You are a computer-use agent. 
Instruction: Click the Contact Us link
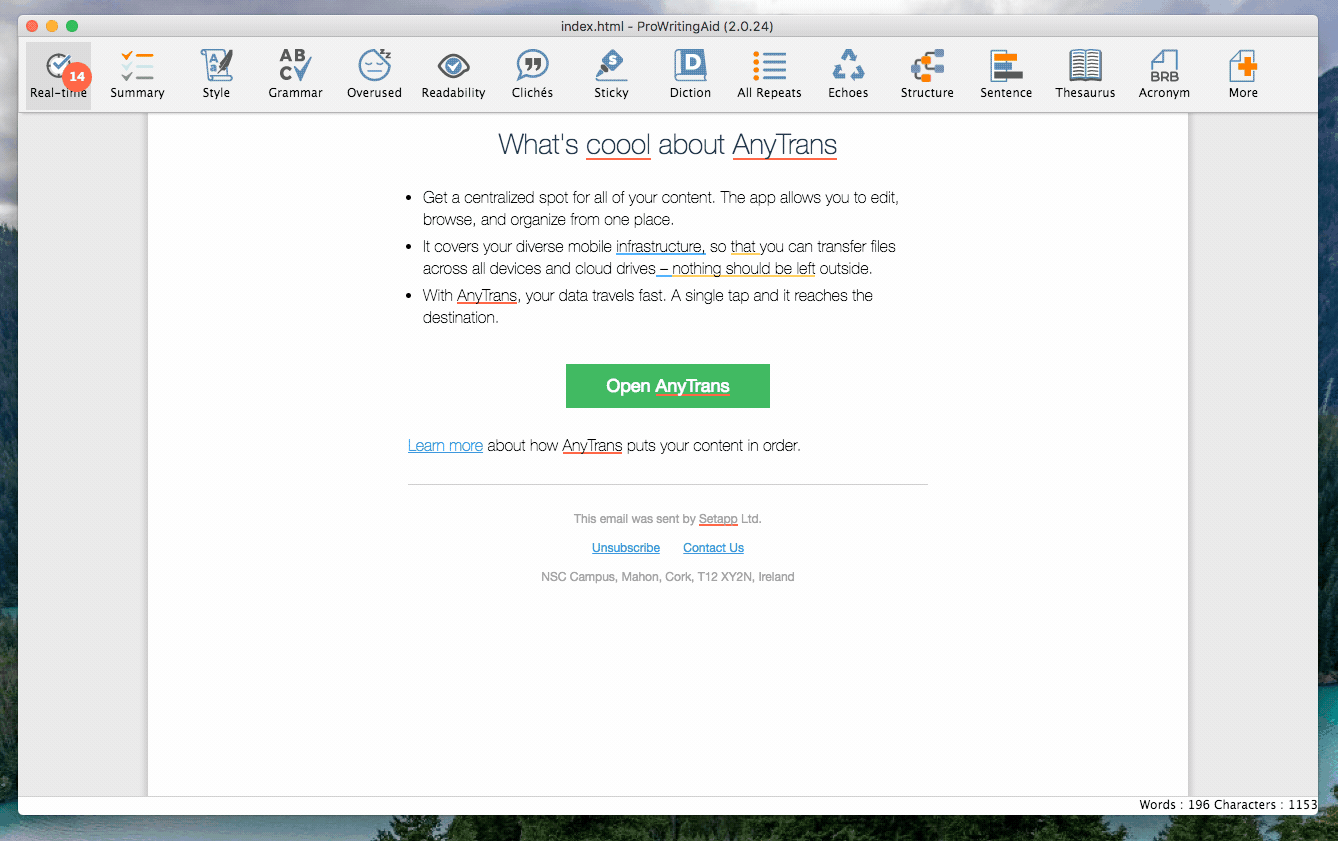coord(713,548)
